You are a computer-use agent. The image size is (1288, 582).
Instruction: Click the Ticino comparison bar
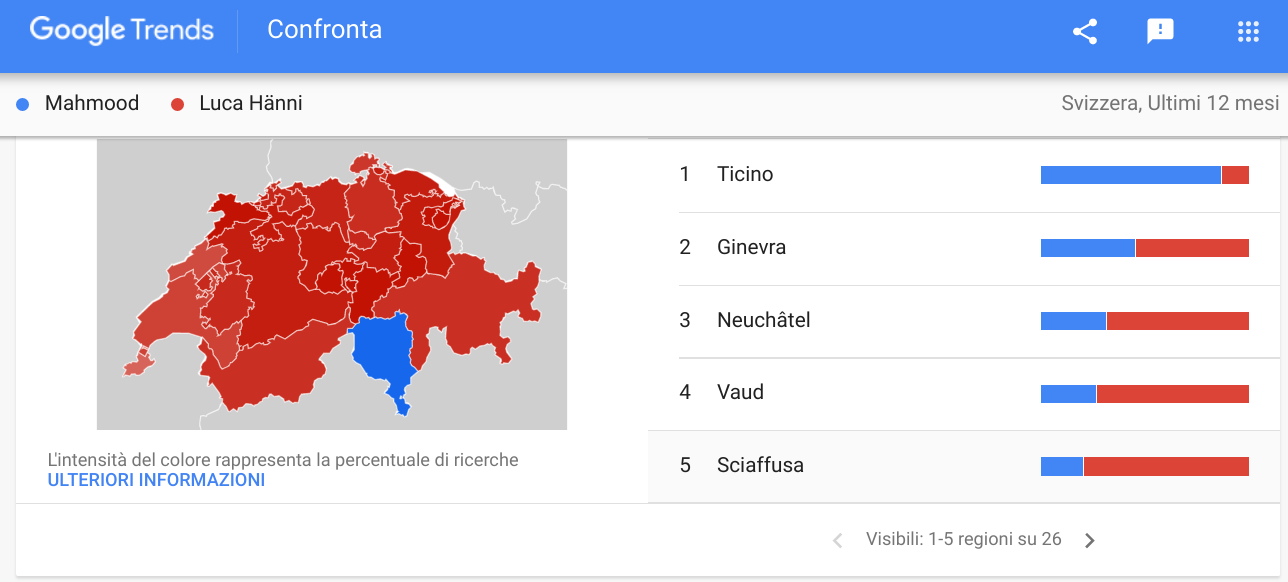point(1145,175)
